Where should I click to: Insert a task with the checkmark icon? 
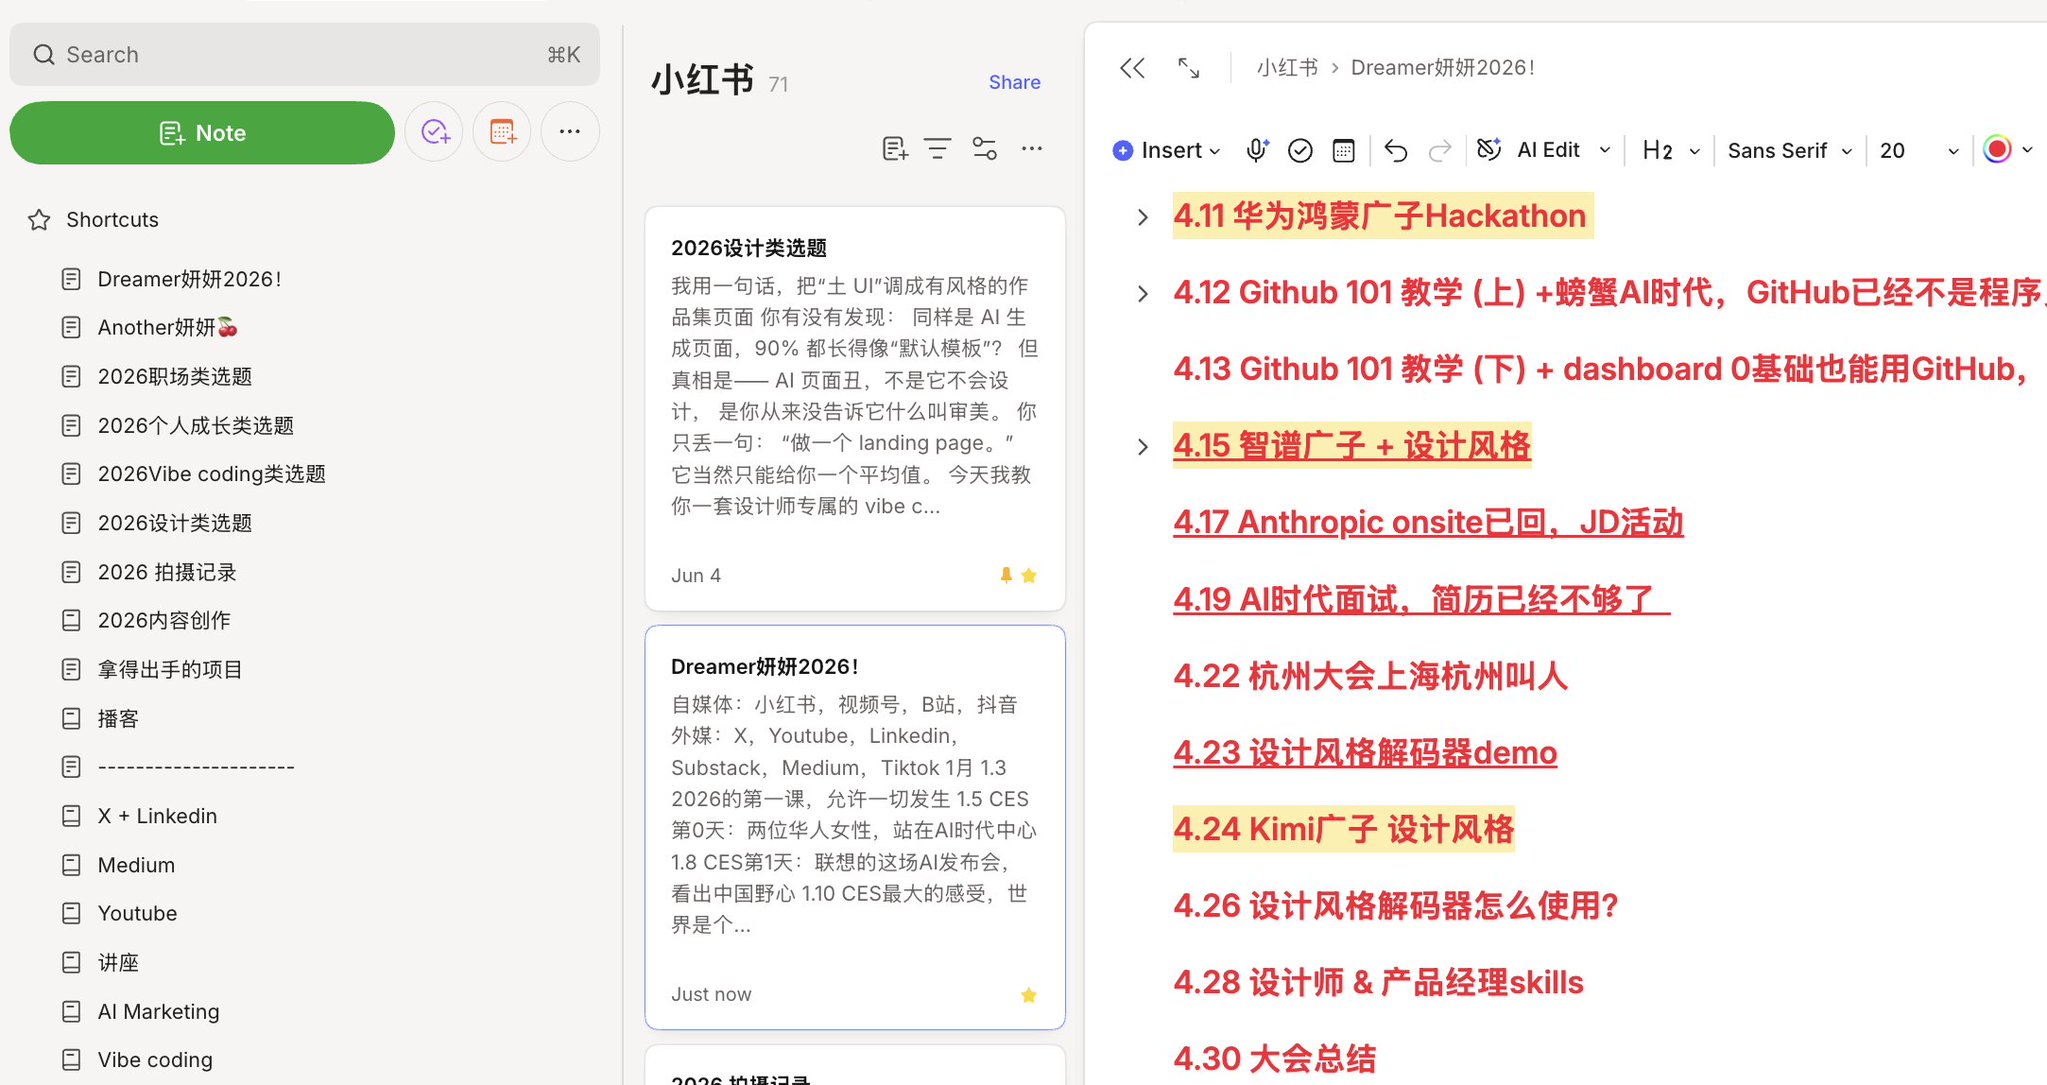click(1300, 150)
